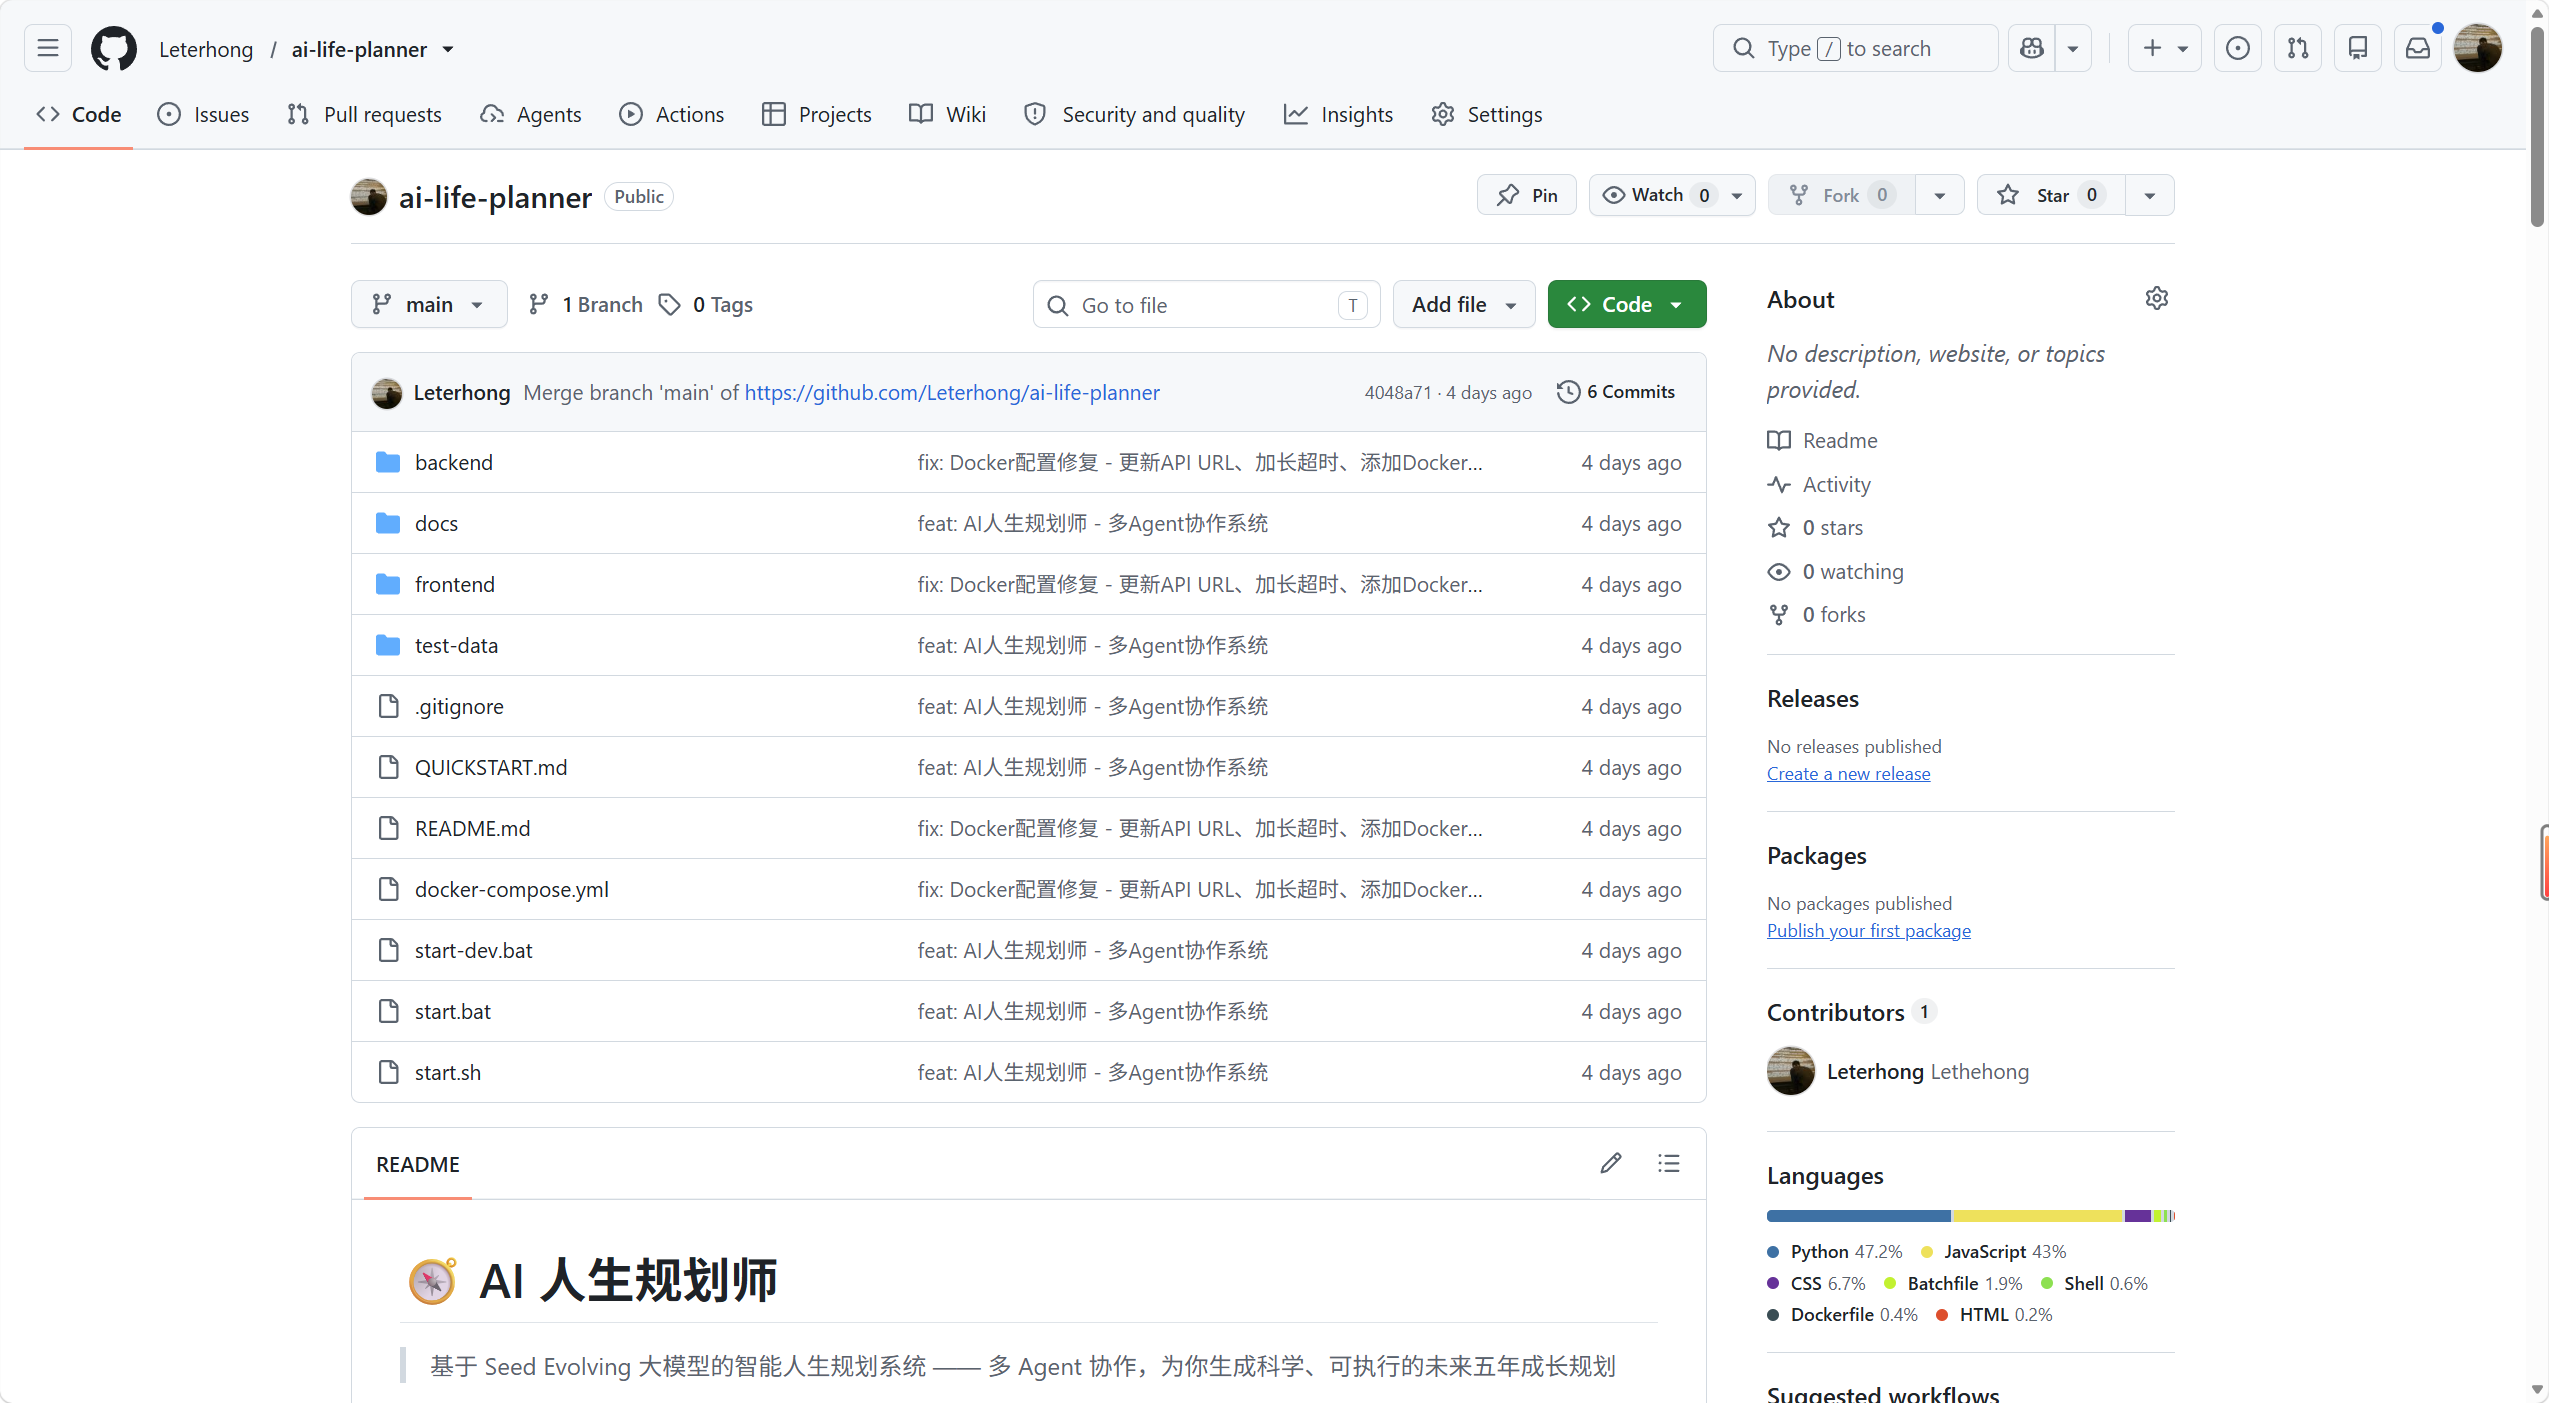Open start.sh file
Image resolution: width=2549 pixels, height=1403 pixels.
click(448, 1072)
